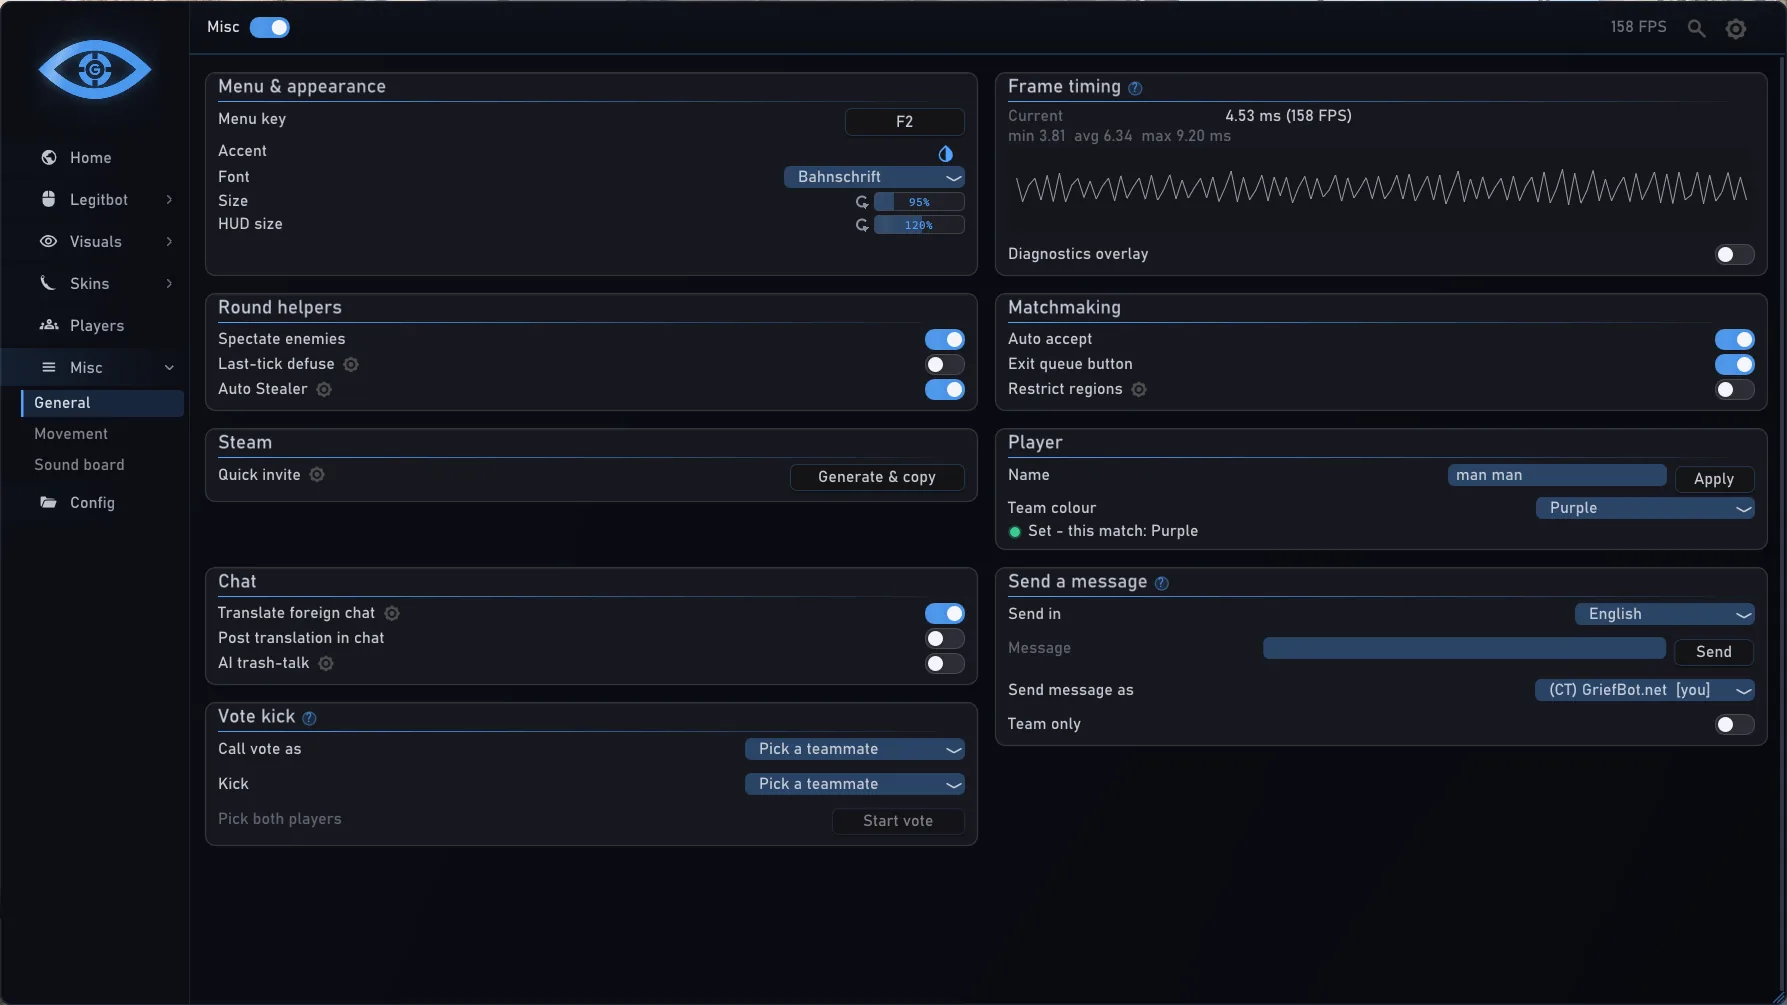Open settings gear next to FPS counter
The width and height of the screenshot is (1787, 1005).
click(x=1736, y=29)
